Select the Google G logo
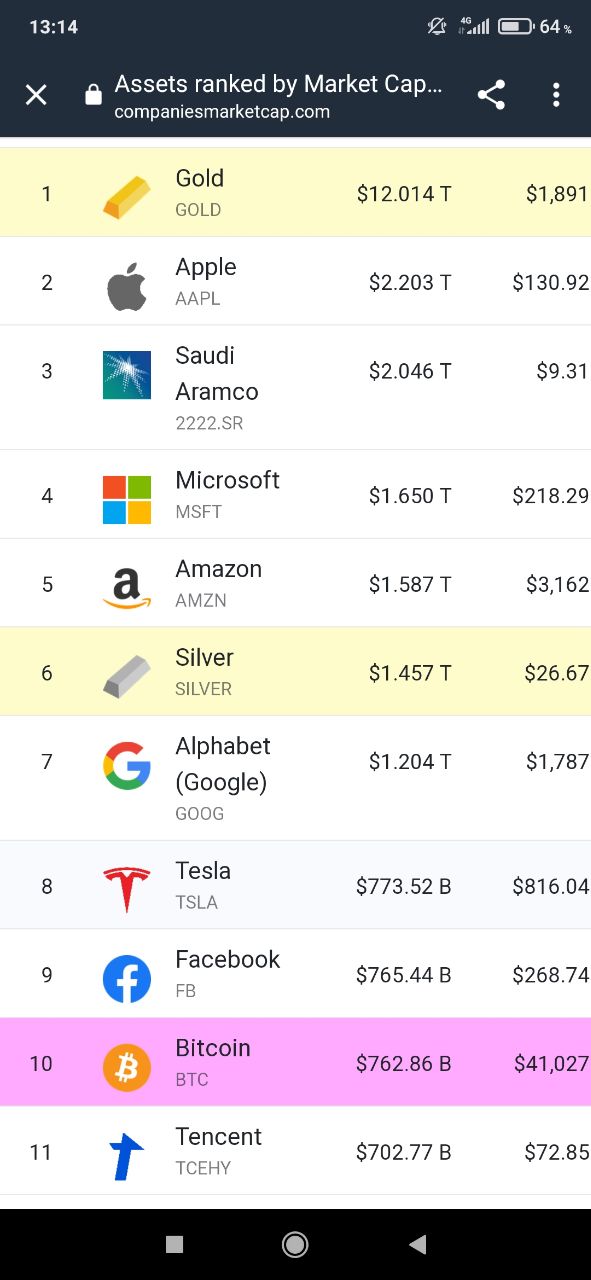The height and width of the screenshot is (1280, 591). [127, 766]
